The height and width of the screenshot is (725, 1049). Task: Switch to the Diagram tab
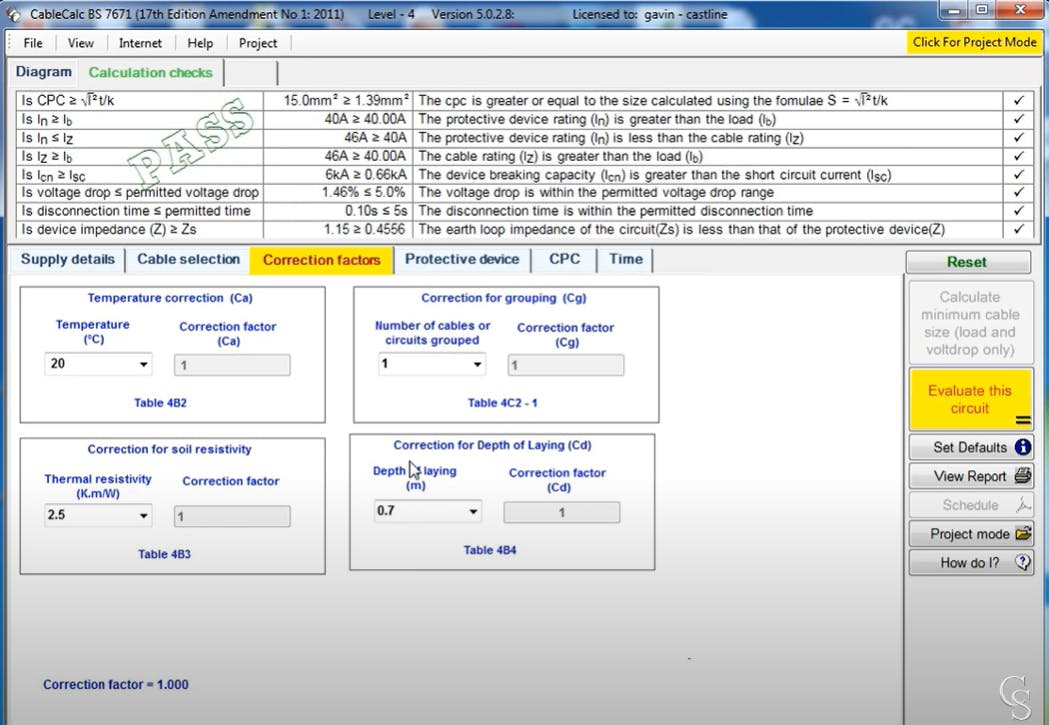click(x=43, y=72)
